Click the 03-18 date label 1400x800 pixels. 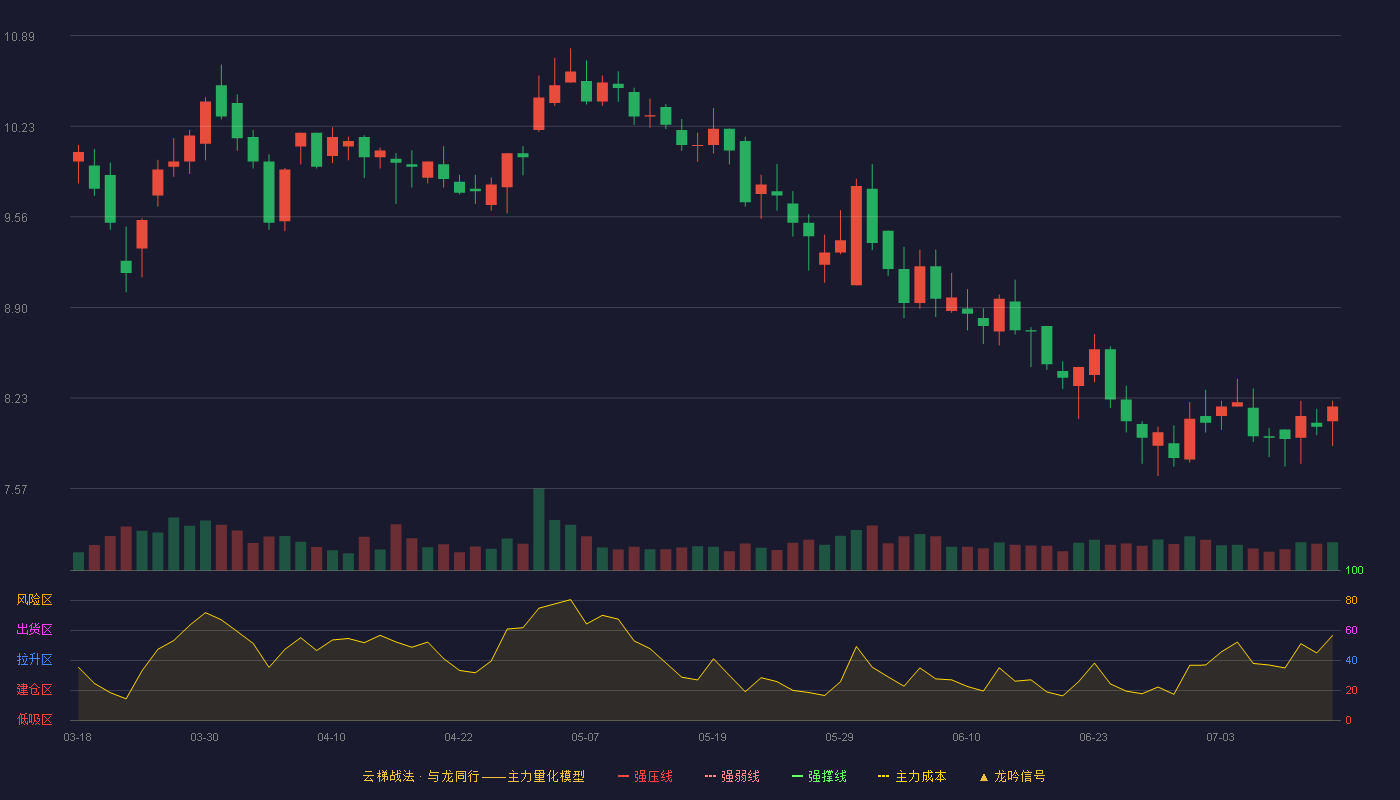(x=78, y=737)
